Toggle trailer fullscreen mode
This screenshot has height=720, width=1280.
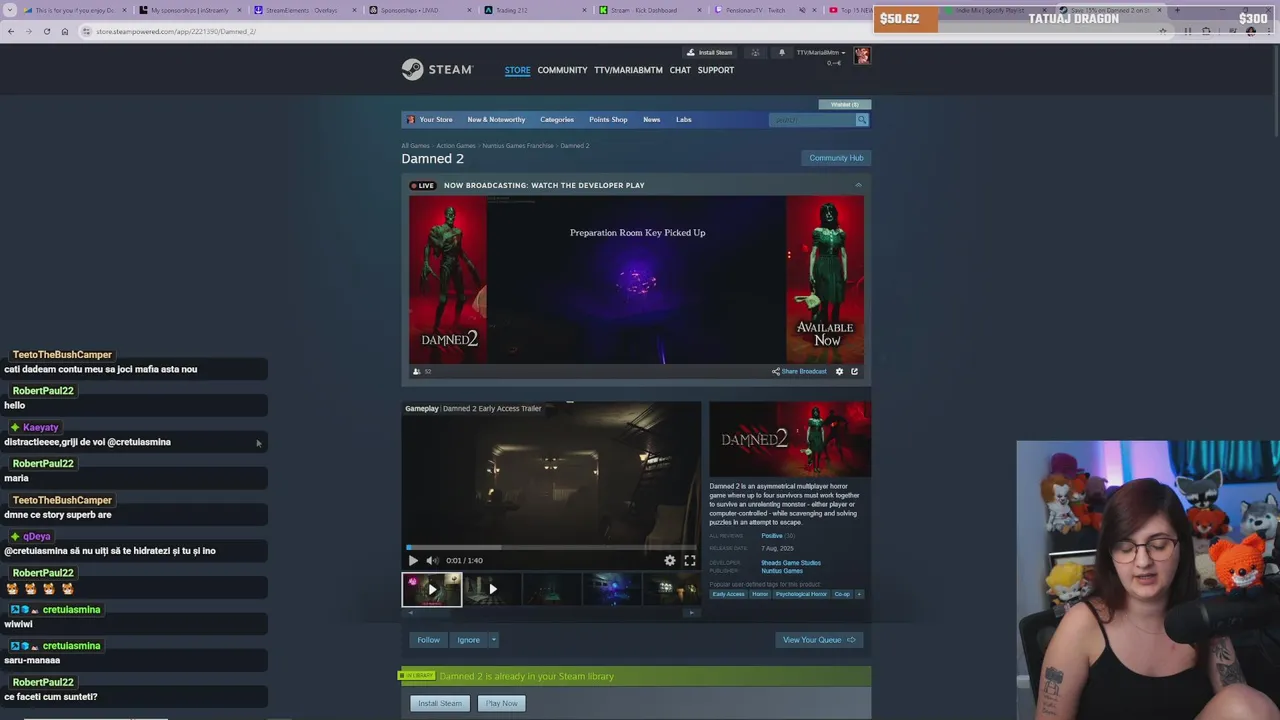(x=690, y=560)
